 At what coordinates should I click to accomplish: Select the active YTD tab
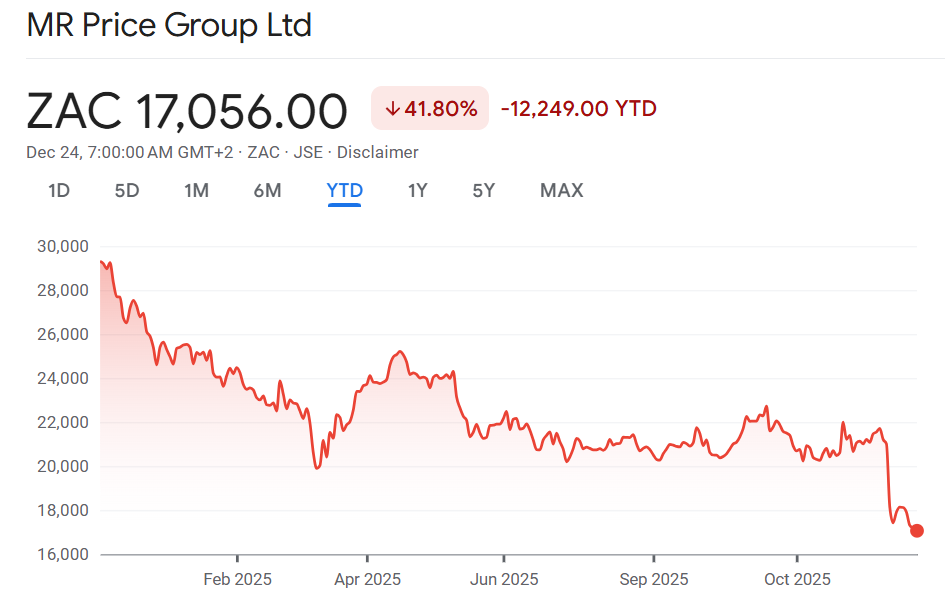pyautogui.click(x=344, y=190)
